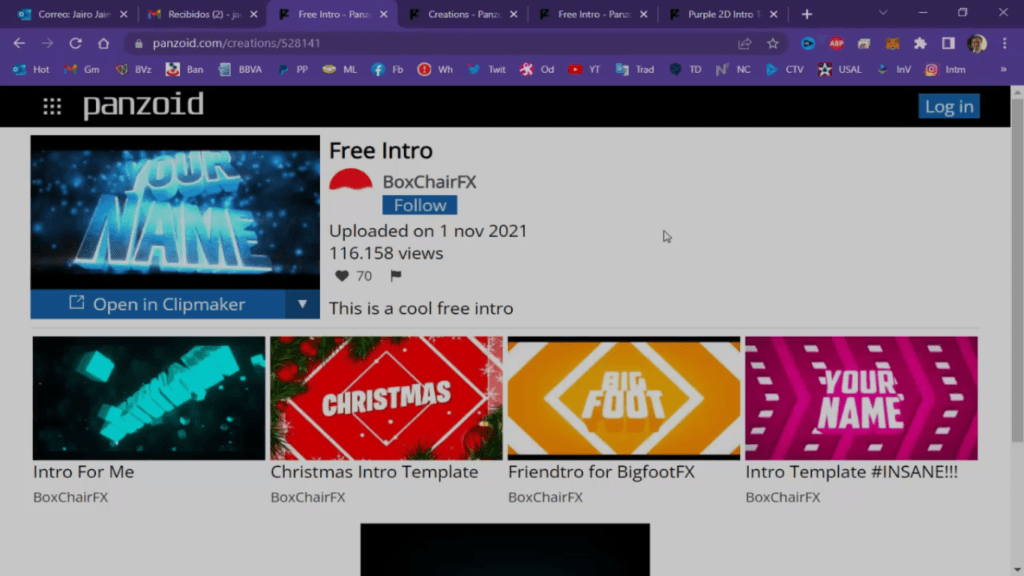Viewport: 1024px width, 576px height.
Task: Open the Chrome three-dot menu
Action: [x=1004, y=44]
